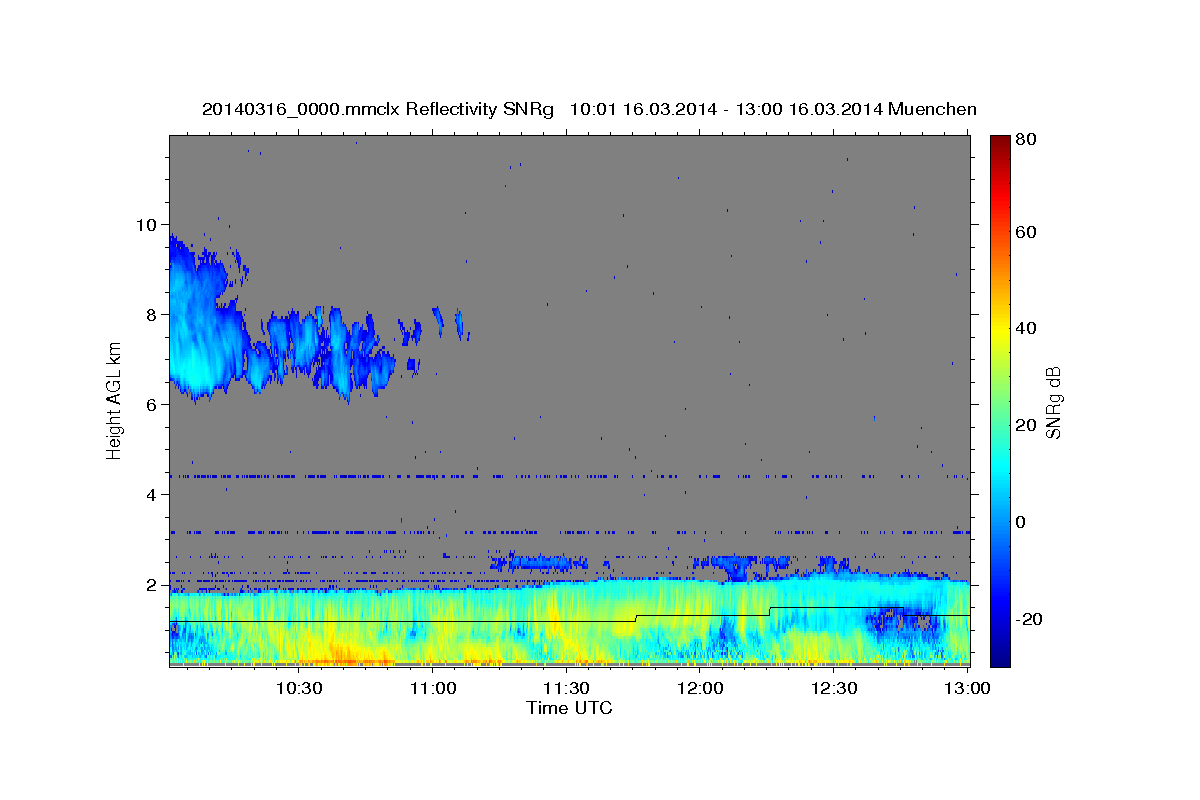Click the 13:00 time tick label

(967, 688)
